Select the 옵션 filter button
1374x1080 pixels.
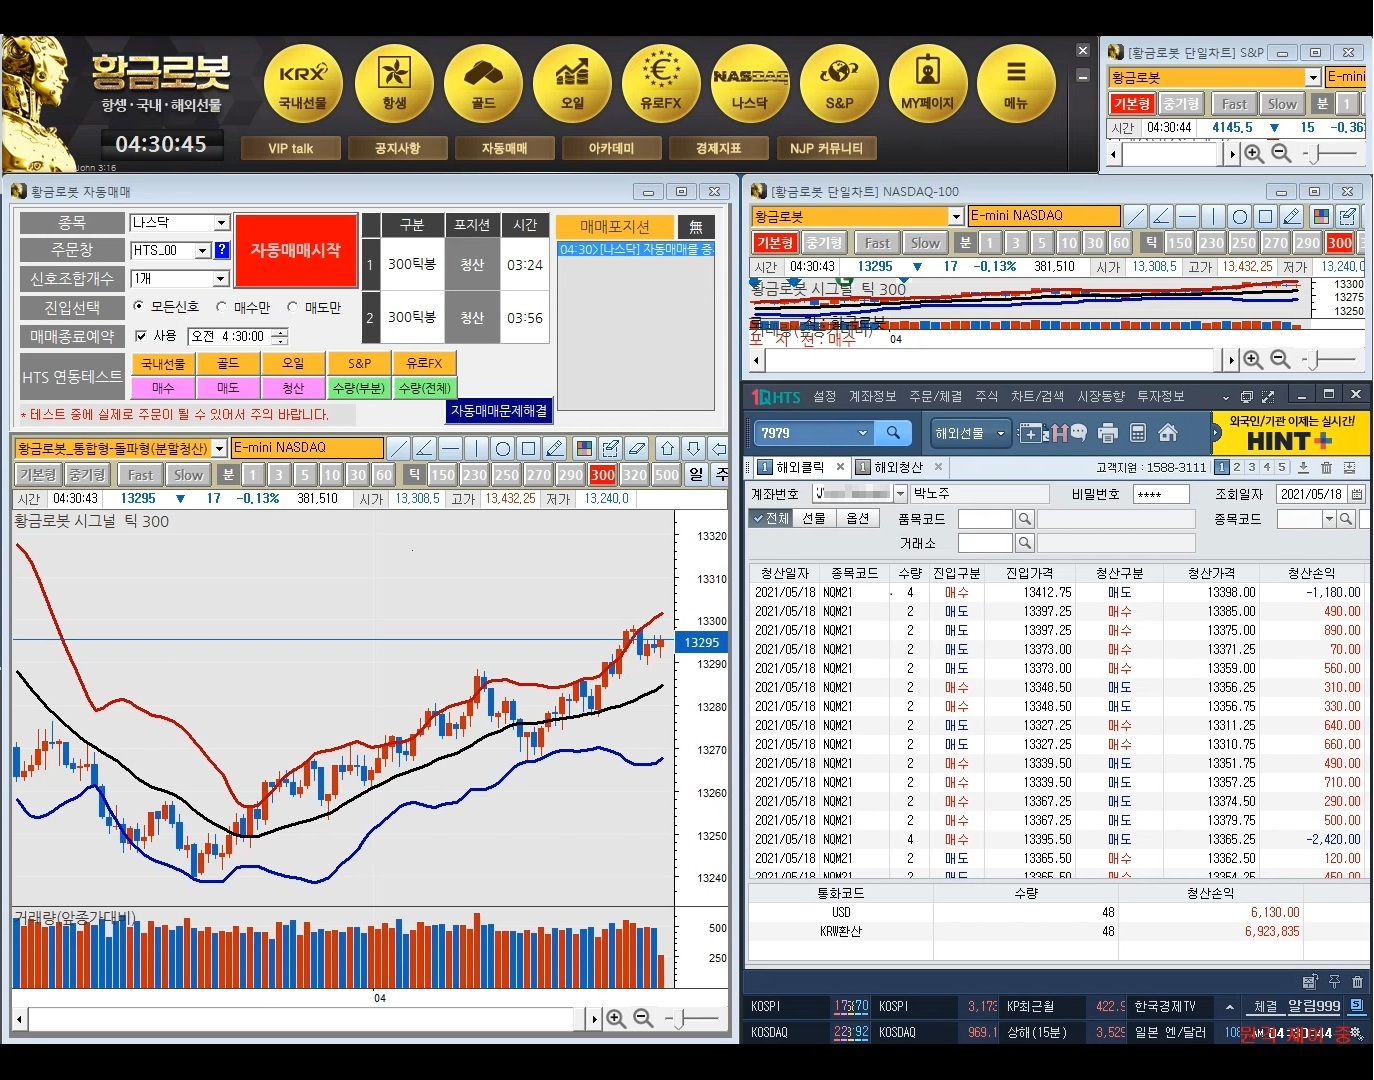click(x=858, y=518)
